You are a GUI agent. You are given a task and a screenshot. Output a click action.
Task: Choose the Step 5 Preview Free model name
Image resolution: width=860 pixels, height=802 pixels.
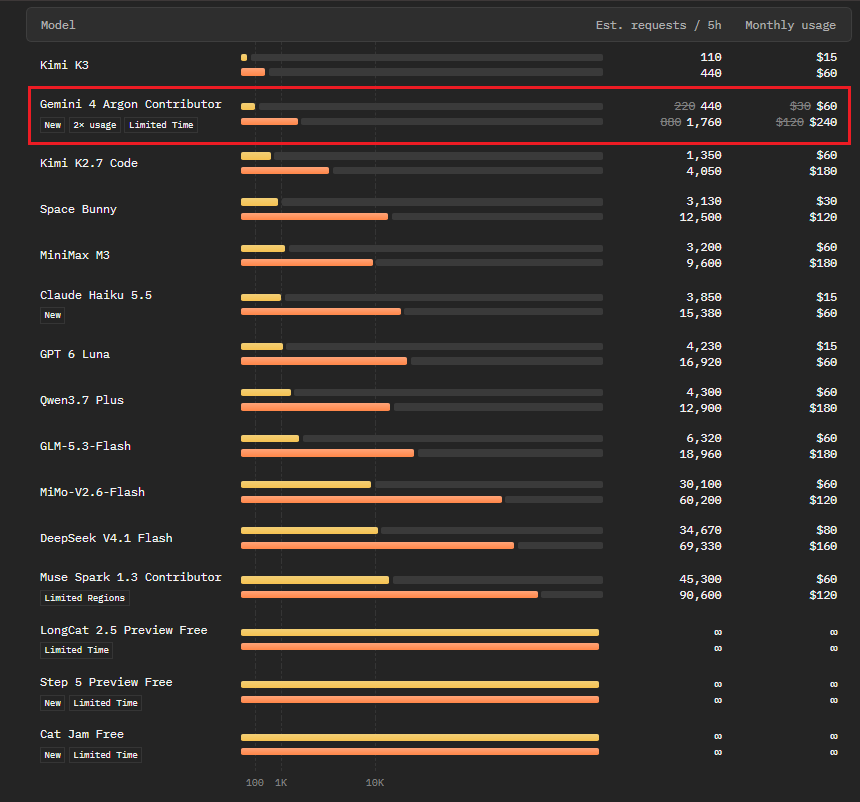[x=106, y=682]
